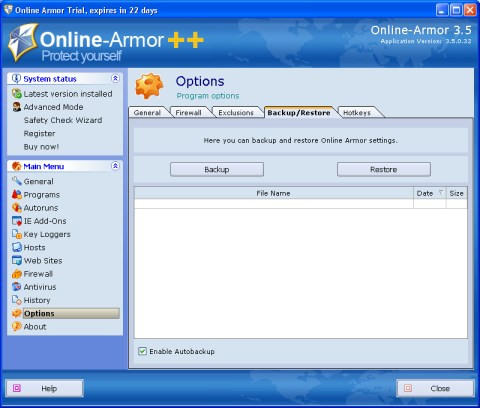Click the Latest version installed icon
This screenshot has height=408, width=480.
pos(17,94)
